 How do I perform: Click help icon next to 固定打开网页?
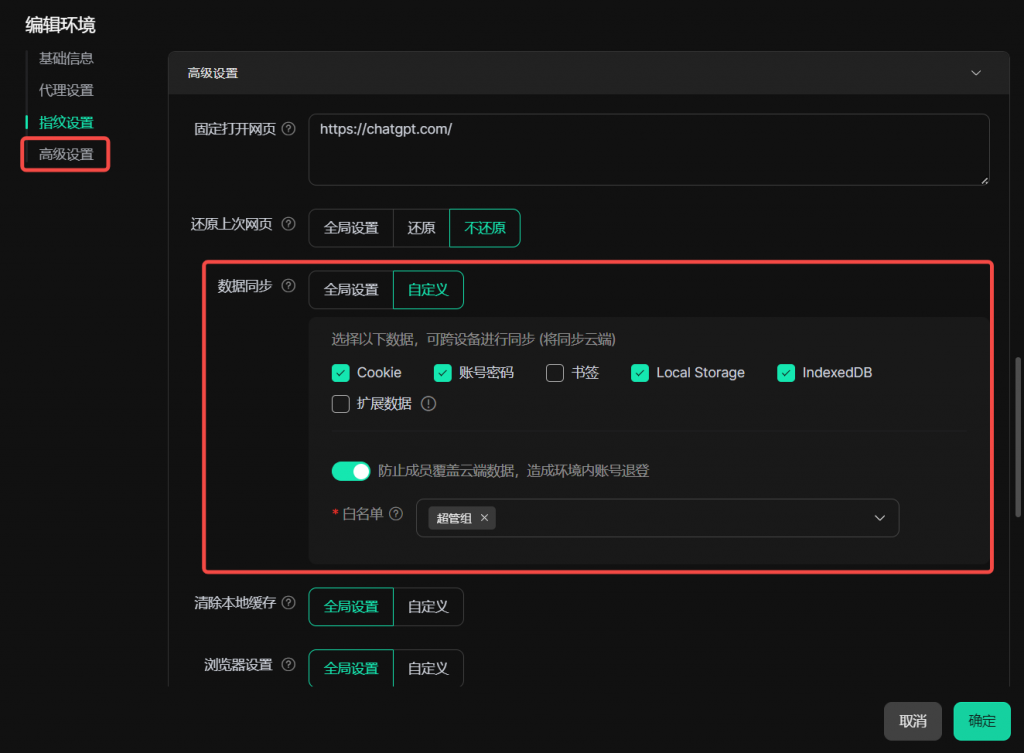[x=289, y=129]
